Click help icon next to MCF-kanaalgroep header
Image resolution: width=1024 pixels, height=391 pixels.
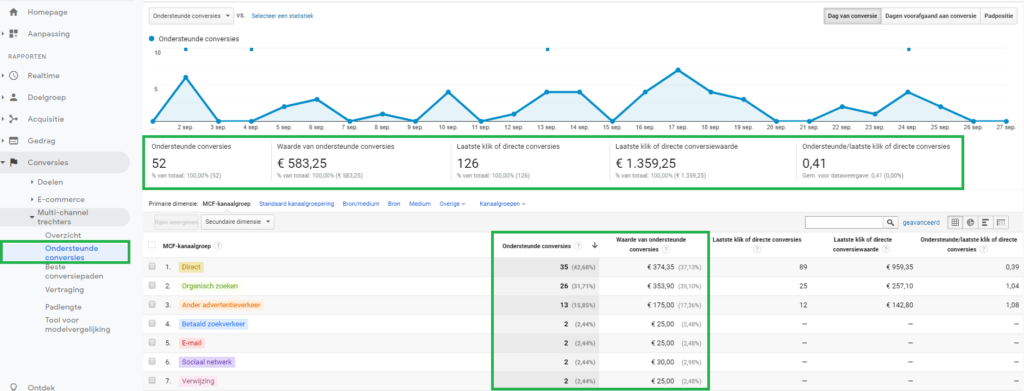click(x=217, y=245)
